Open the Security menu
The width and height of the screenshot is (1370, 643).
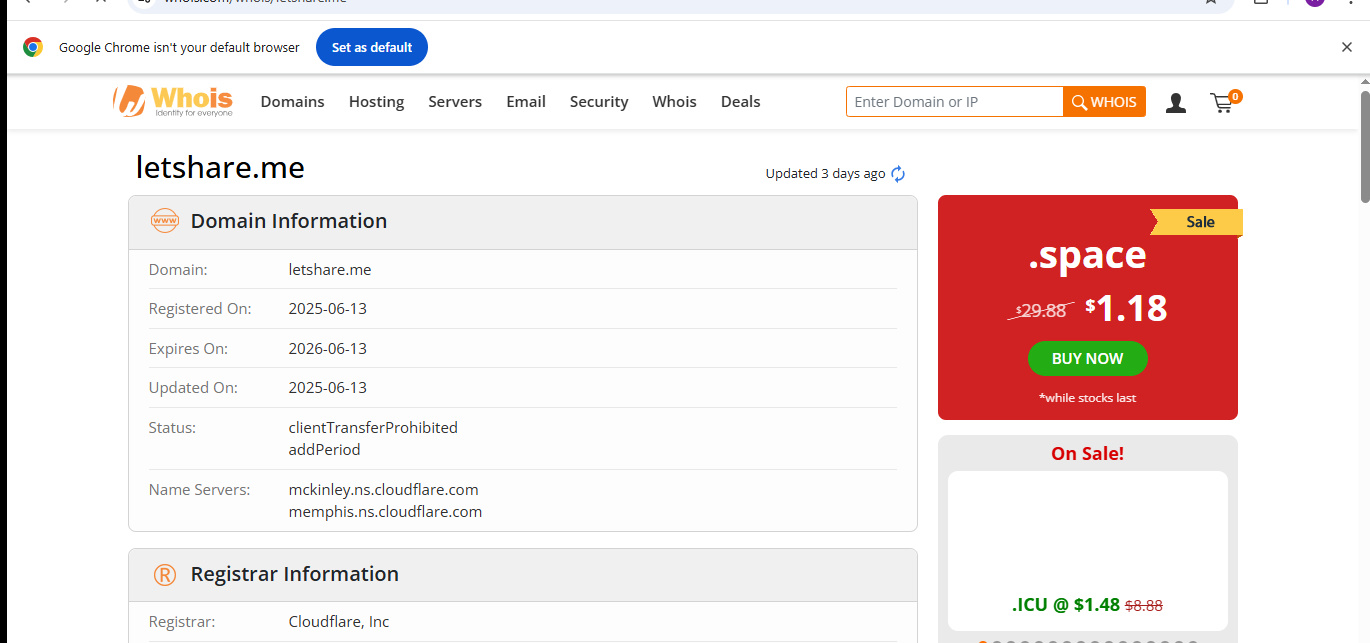(599, 102)
